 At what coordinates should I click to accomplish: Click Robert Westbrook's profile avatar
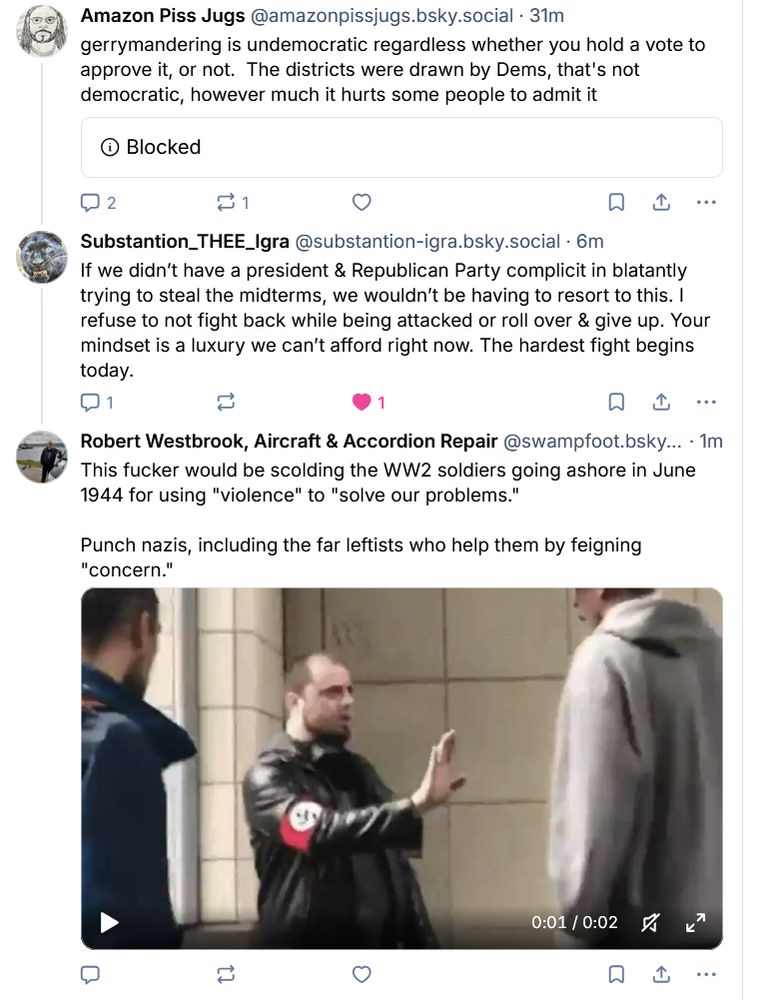click(41, 457)
